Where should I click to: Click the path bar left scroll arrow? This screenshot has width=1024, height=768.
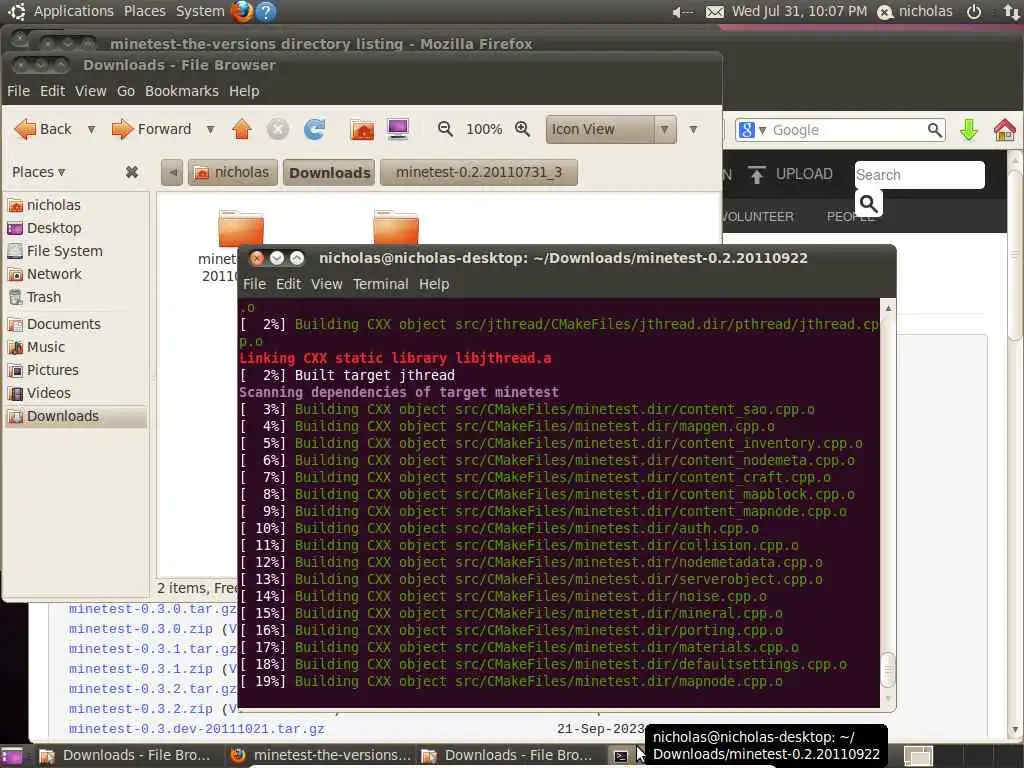(172, 172)
